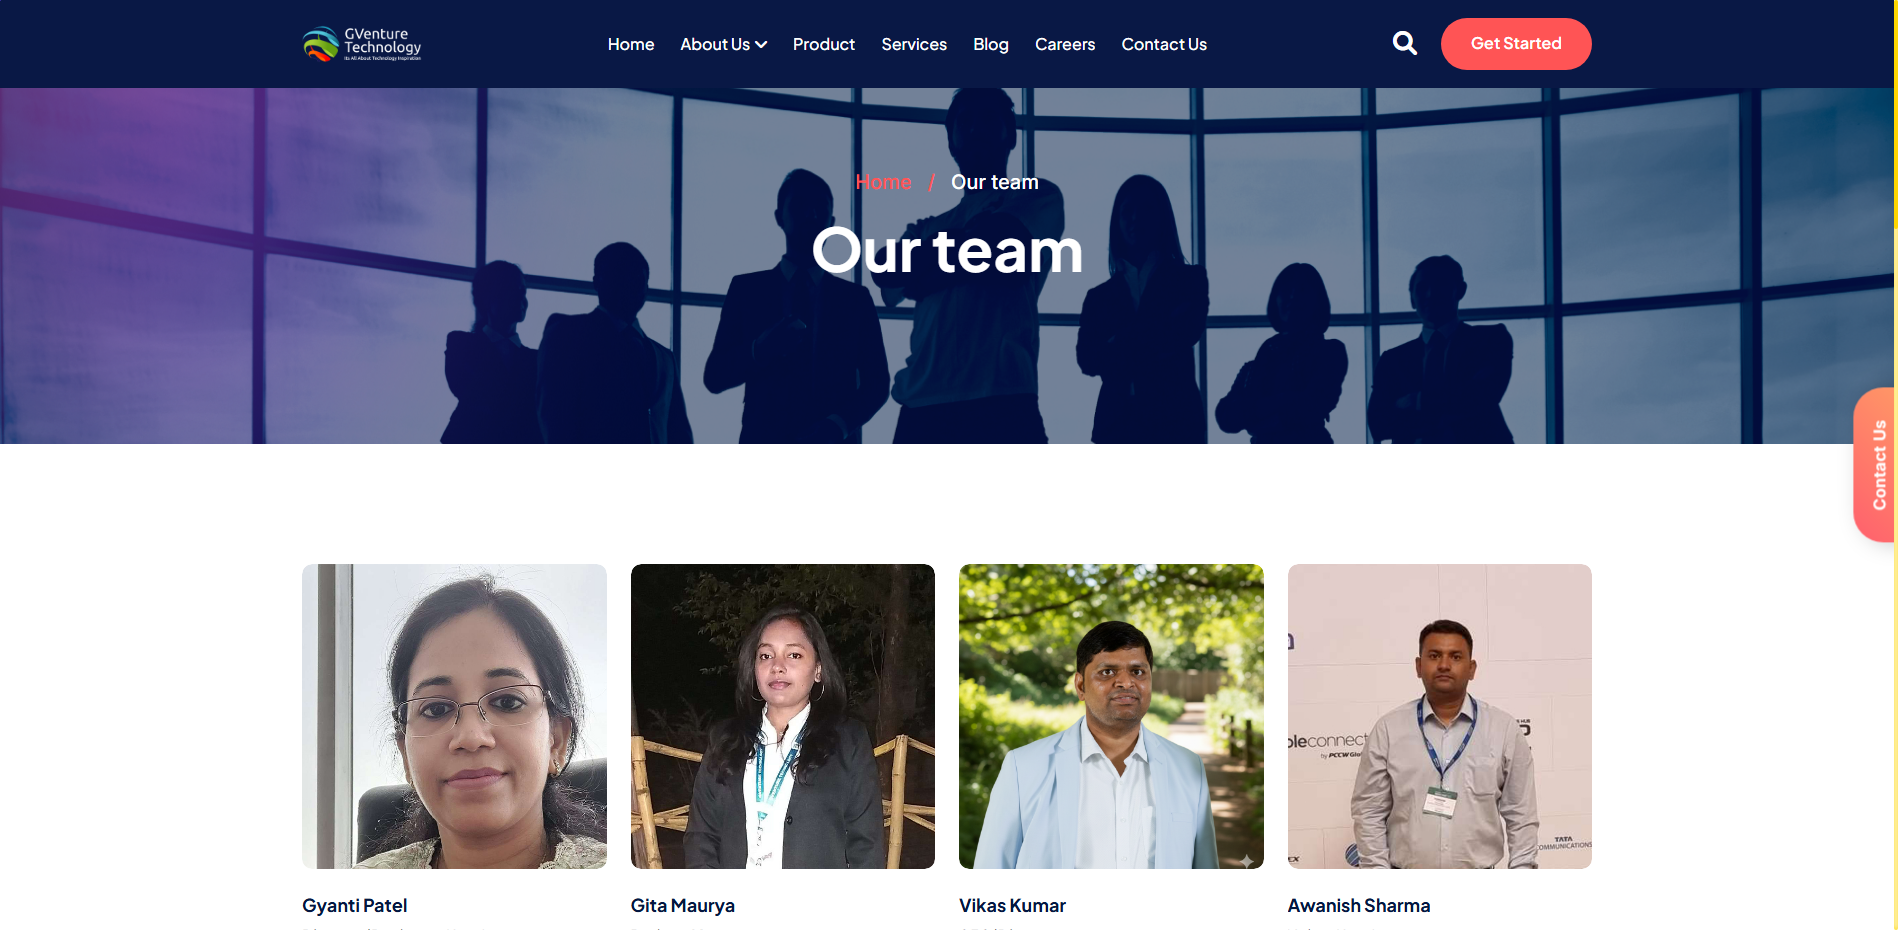Open the Careers page
Image resolution: width=1898 pixels, height=930 pixels.
click(1065, 44)
